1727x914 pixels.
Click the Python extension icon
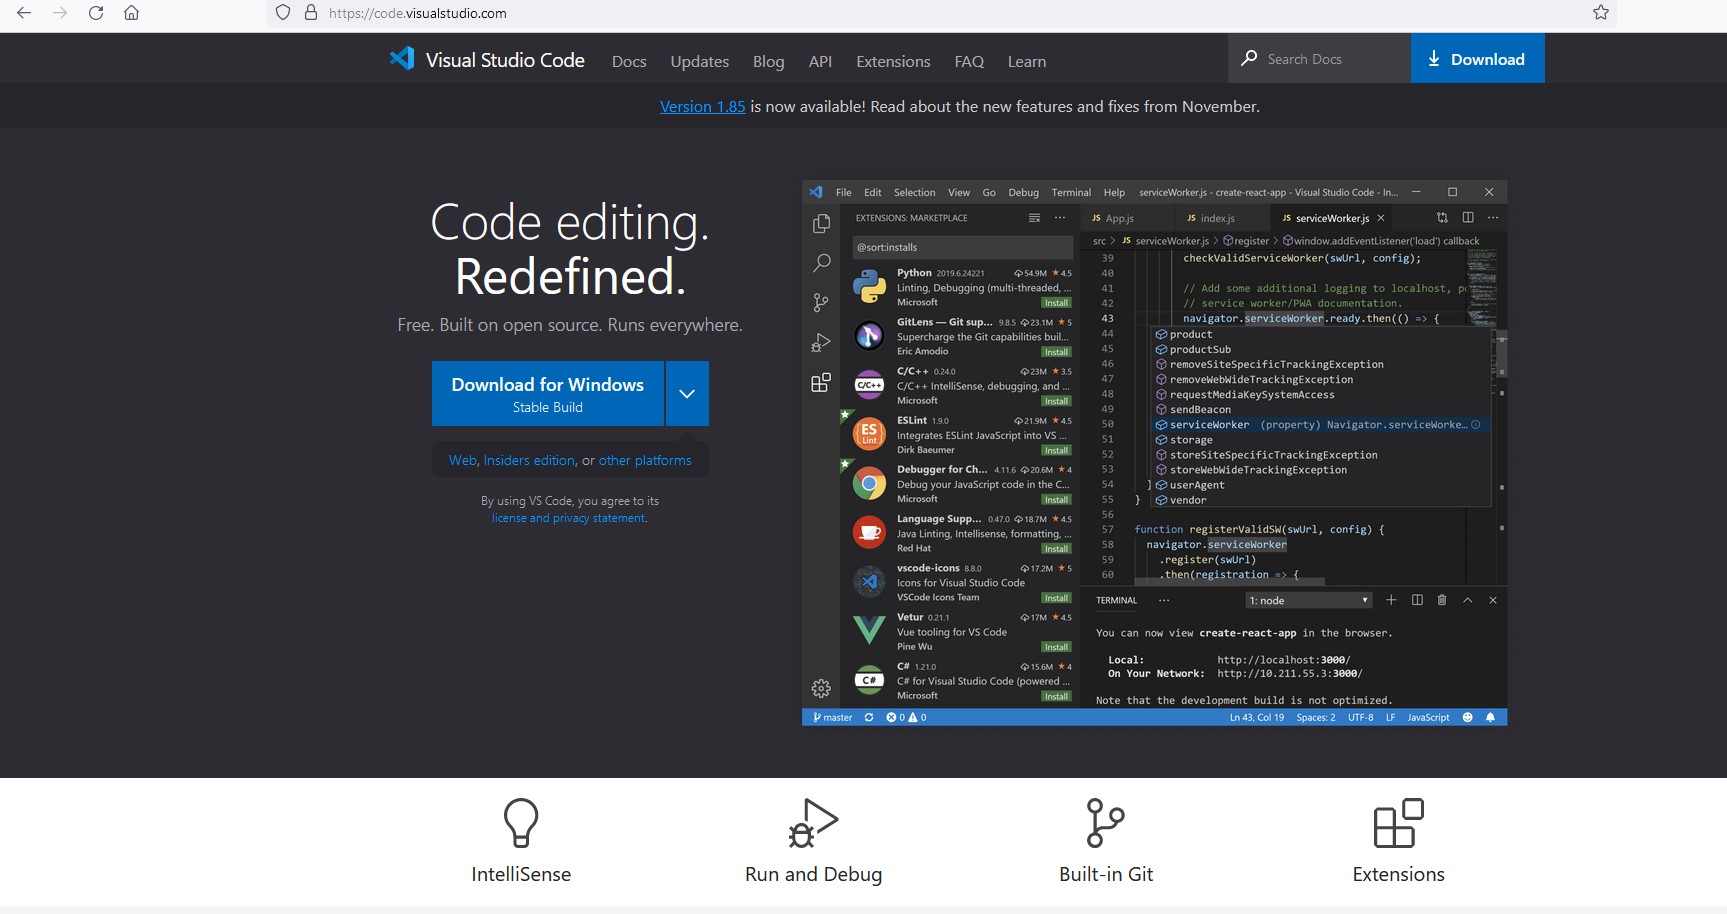[869, 287]
